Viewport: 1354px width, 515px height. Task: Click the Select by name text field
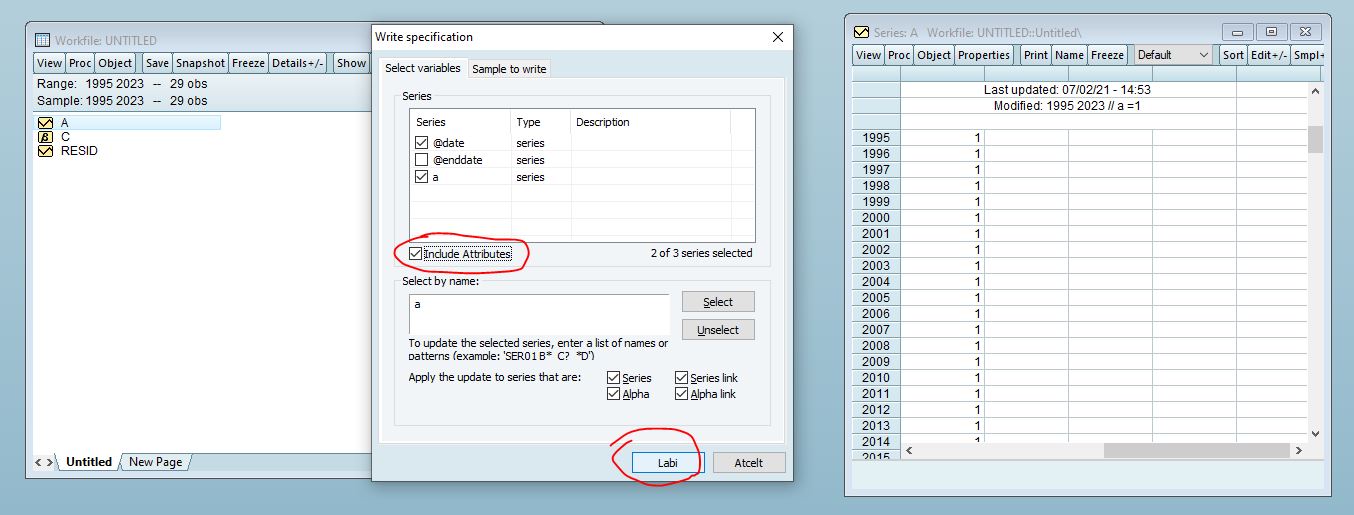coord(539,314)
